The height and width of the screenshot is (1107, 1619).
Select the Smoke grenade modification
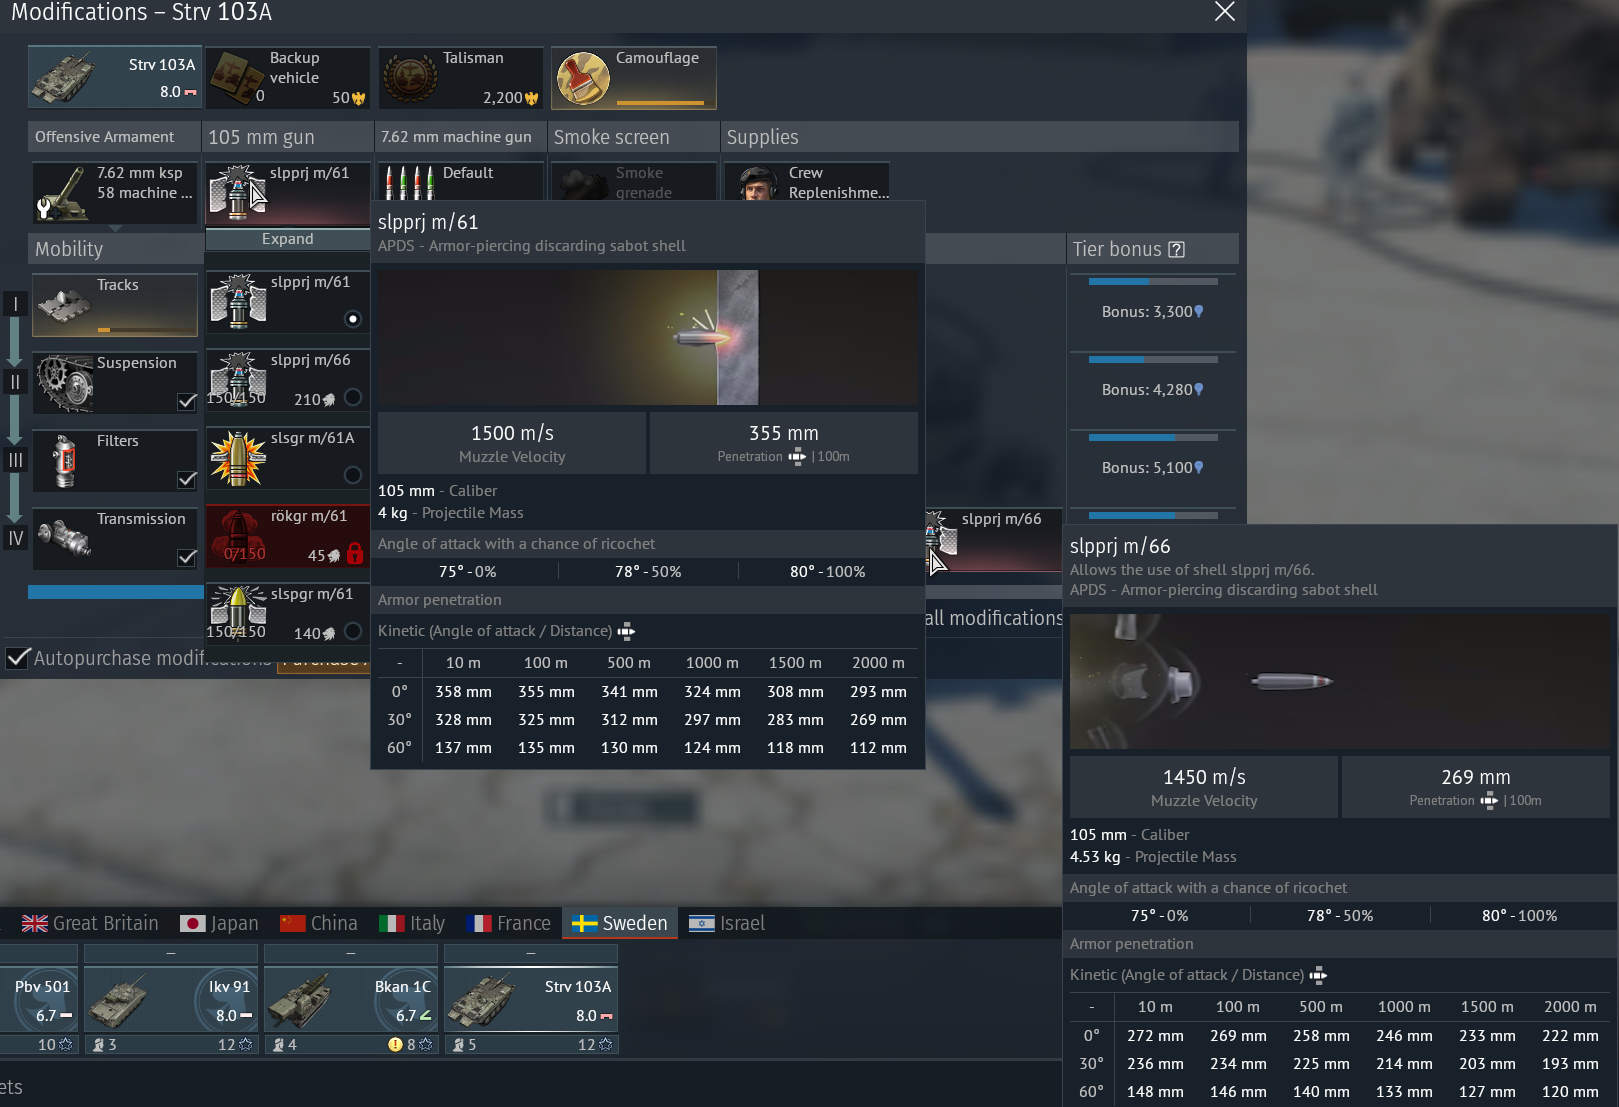(x=634, y=182)
